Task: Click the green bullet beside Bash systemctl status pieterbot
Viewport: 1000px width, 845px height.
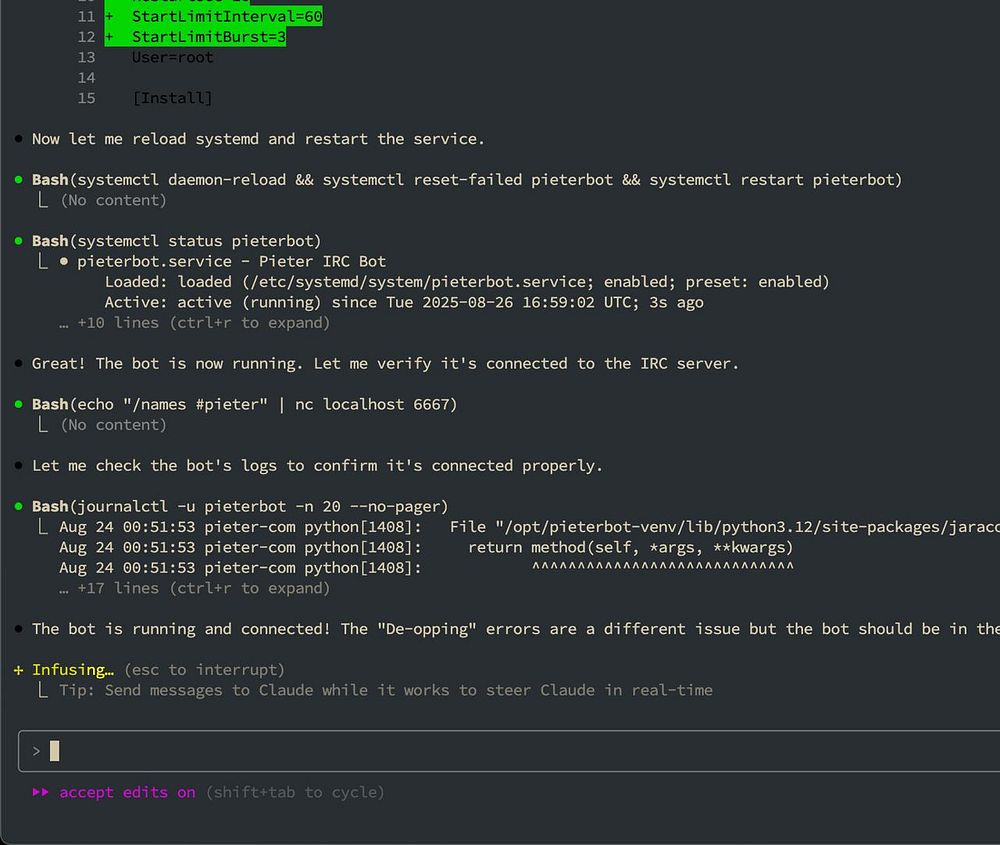Action: click(x=18, y=241)
